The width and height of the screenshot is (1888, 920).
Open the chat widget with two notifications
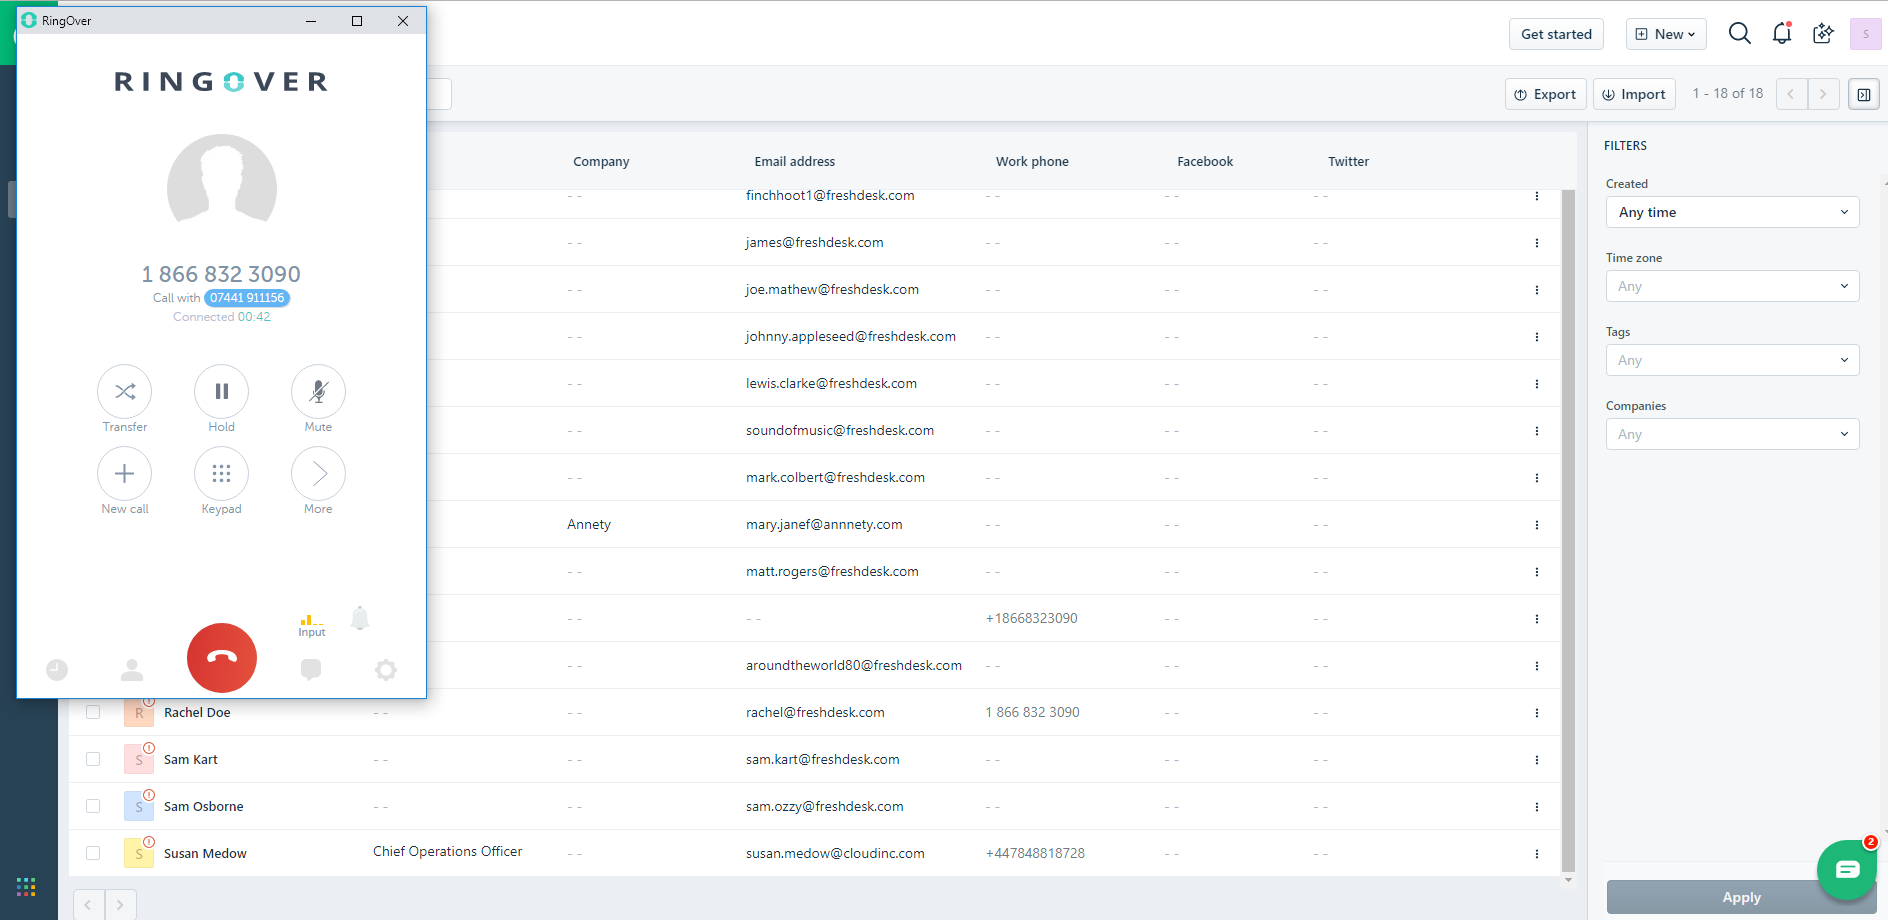coord(1846,869)
